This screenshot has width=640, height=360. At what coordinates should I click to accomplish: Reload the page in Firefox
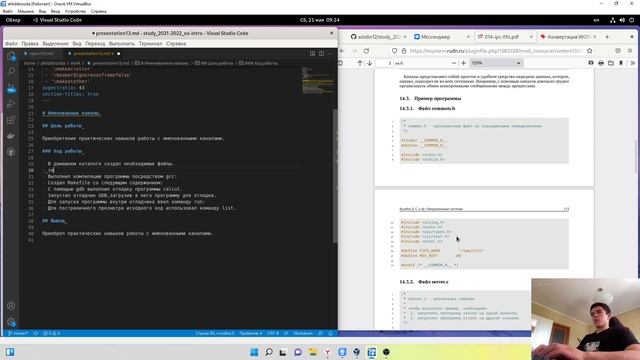[367, 51]
